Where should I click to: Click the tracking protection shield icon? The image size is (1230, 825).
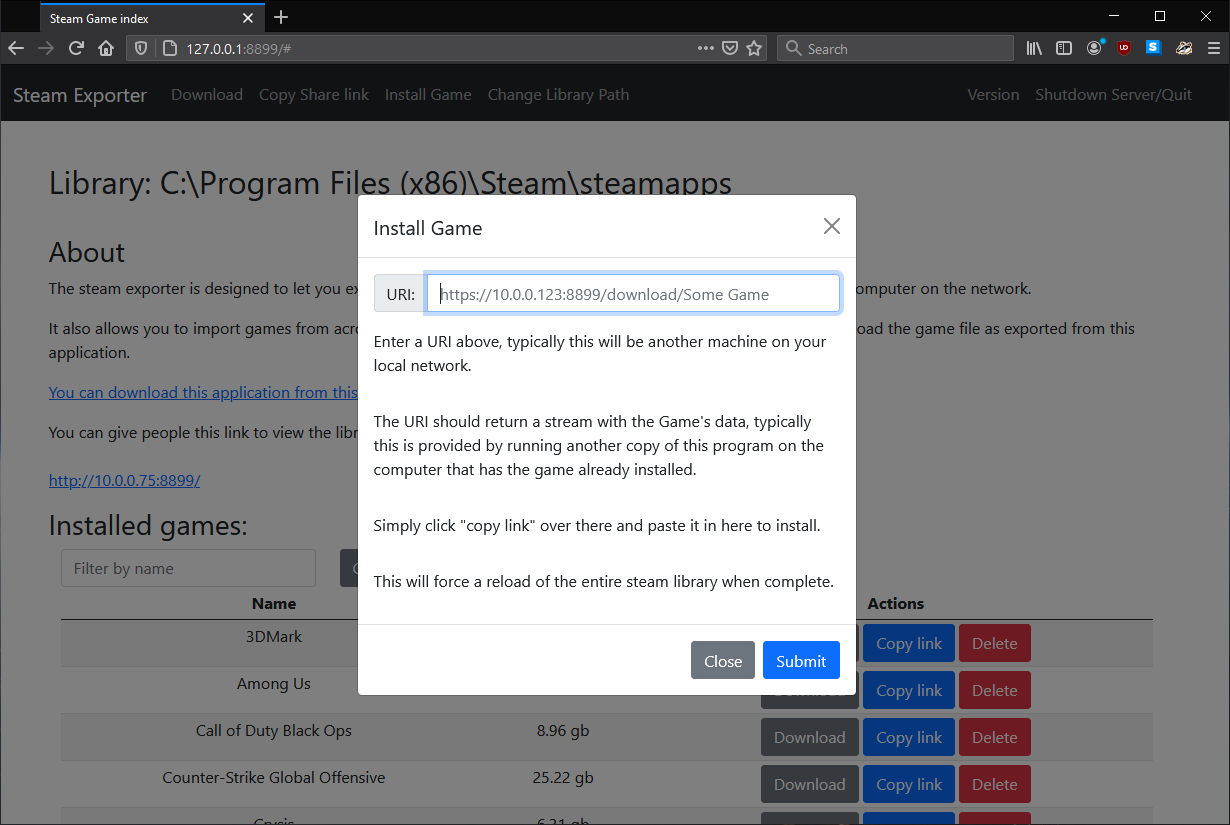[x=141, y=48]
